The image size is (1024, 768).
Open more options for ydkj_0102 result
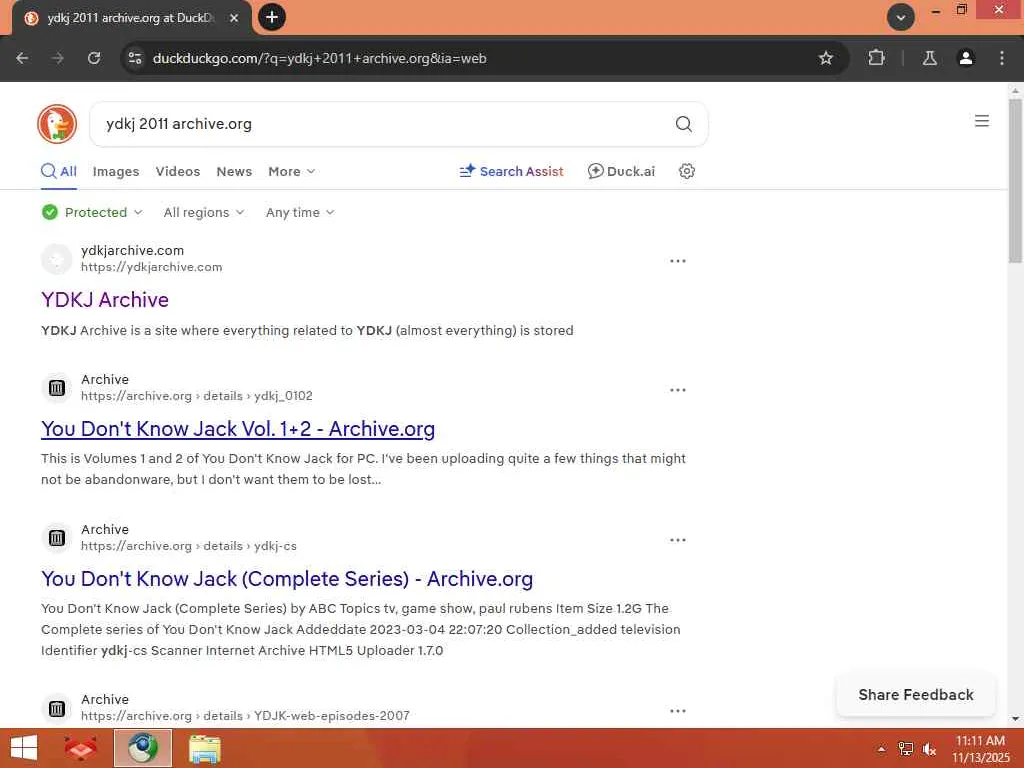click(x=677, y=391)
